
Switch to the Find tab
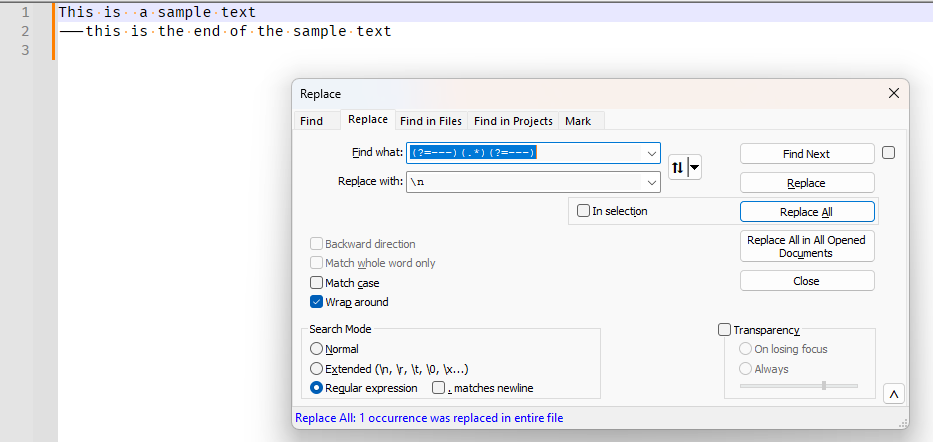[311, 121]
